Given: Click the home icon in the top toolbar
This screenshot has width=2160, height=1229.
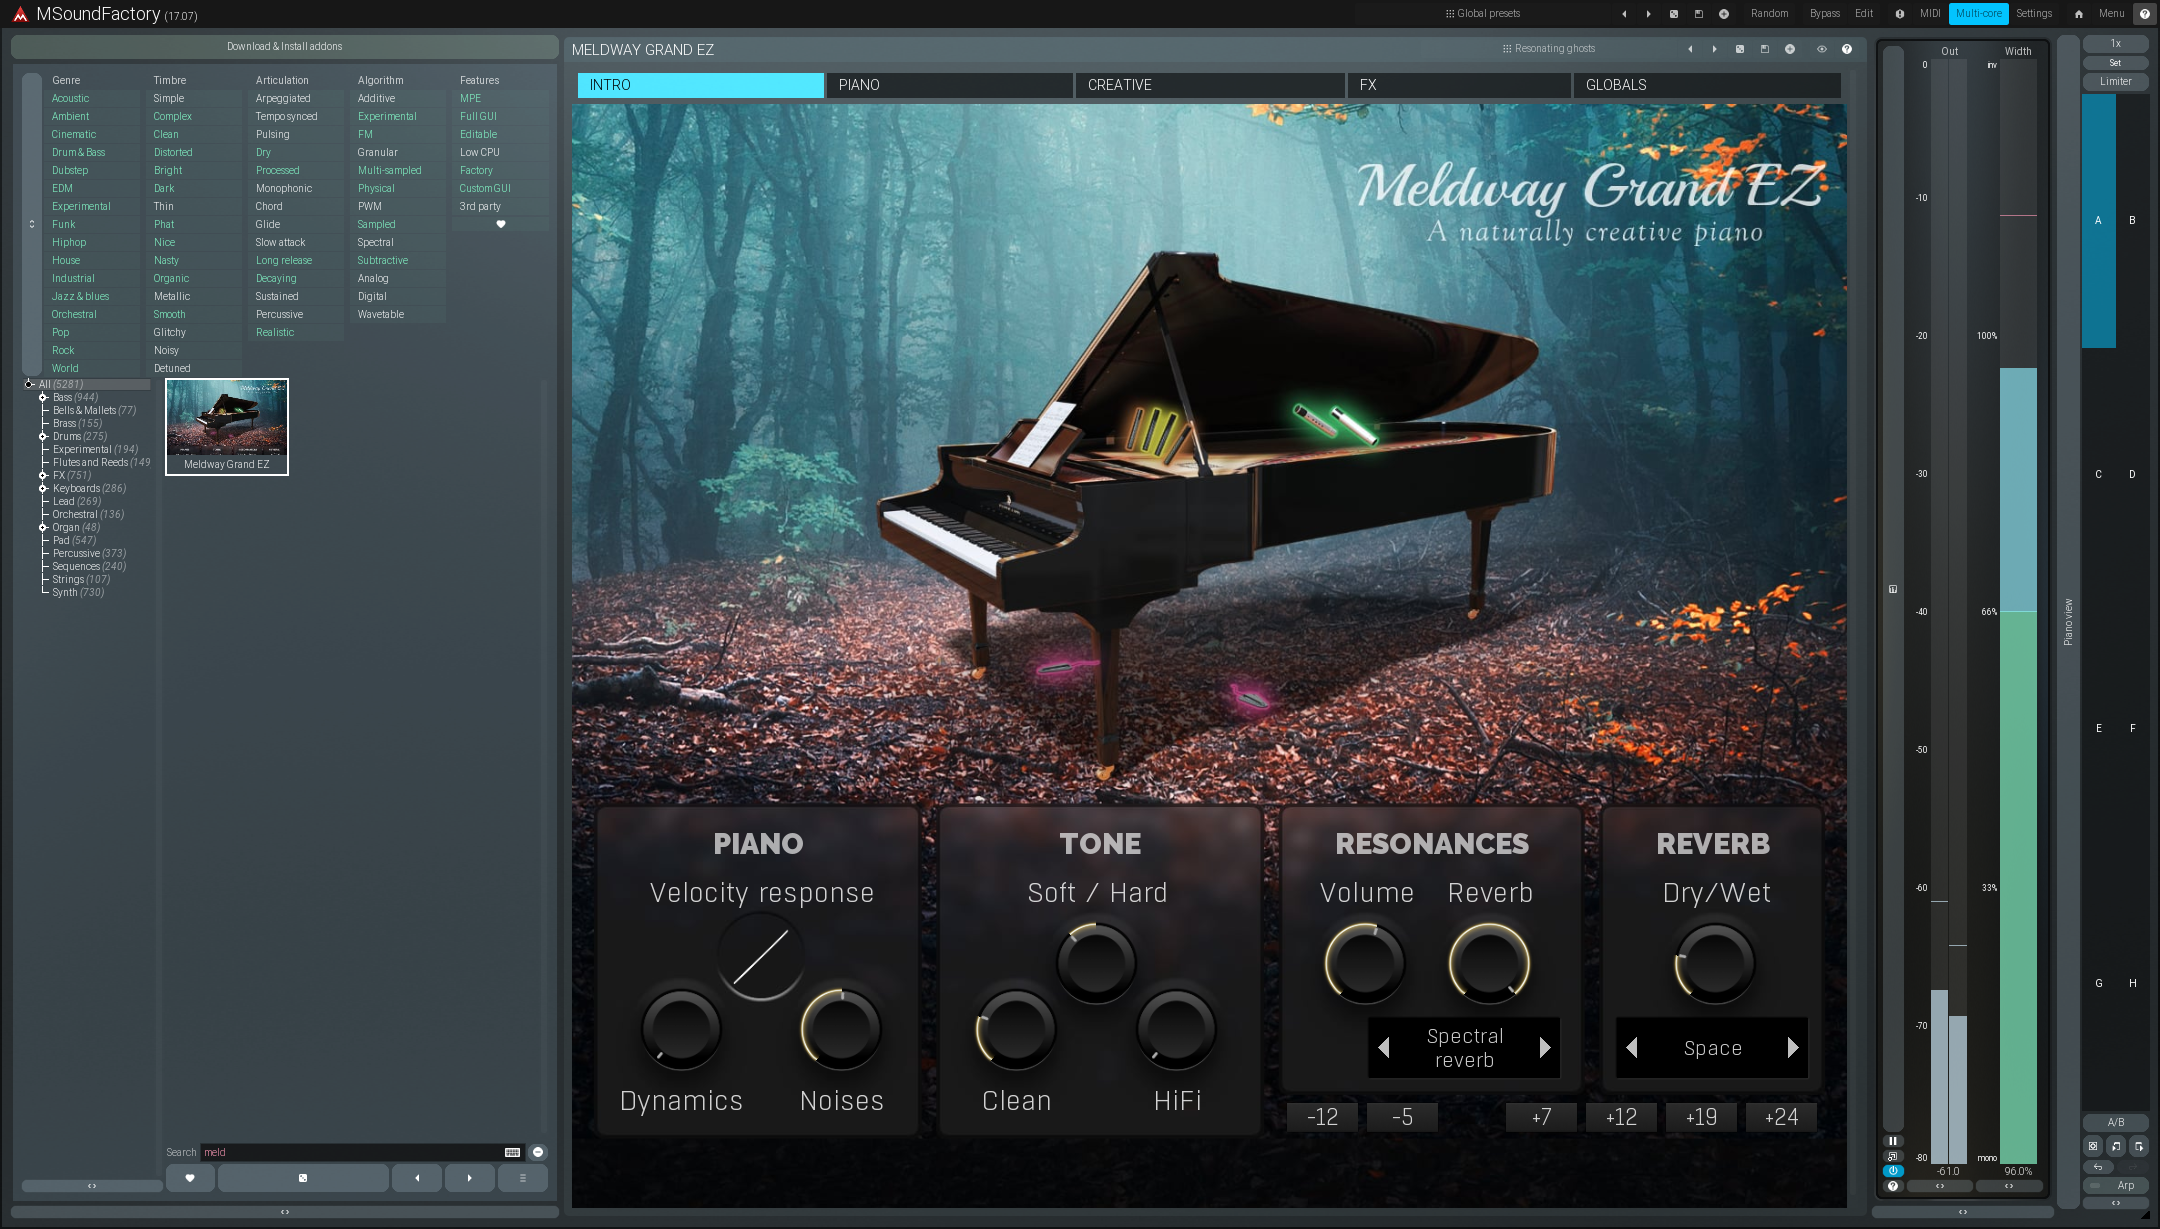Looking at the screenshot, I should pyautogui.click(x=2078, y=14).
